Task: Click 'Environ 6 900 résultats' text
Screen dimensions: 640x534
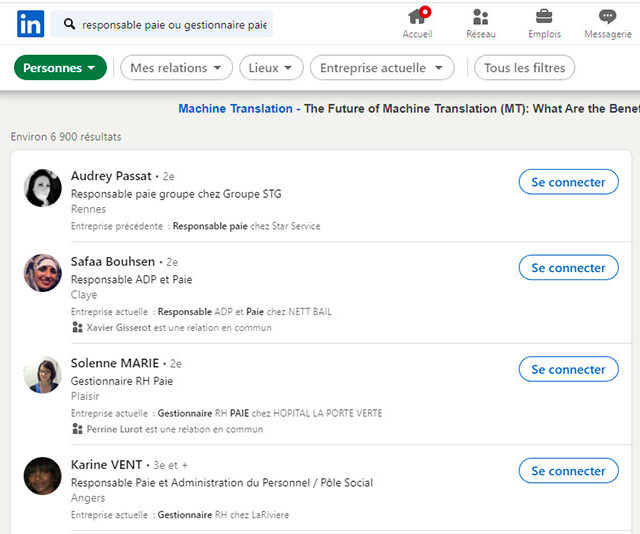Action: coord(66,137)
